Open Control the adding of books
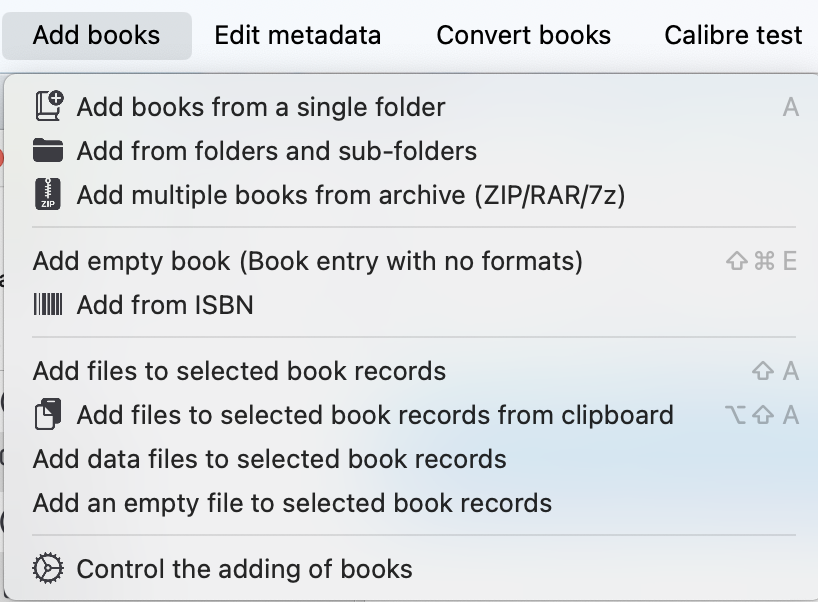818x602 pixels. click(x=244, y=569)
